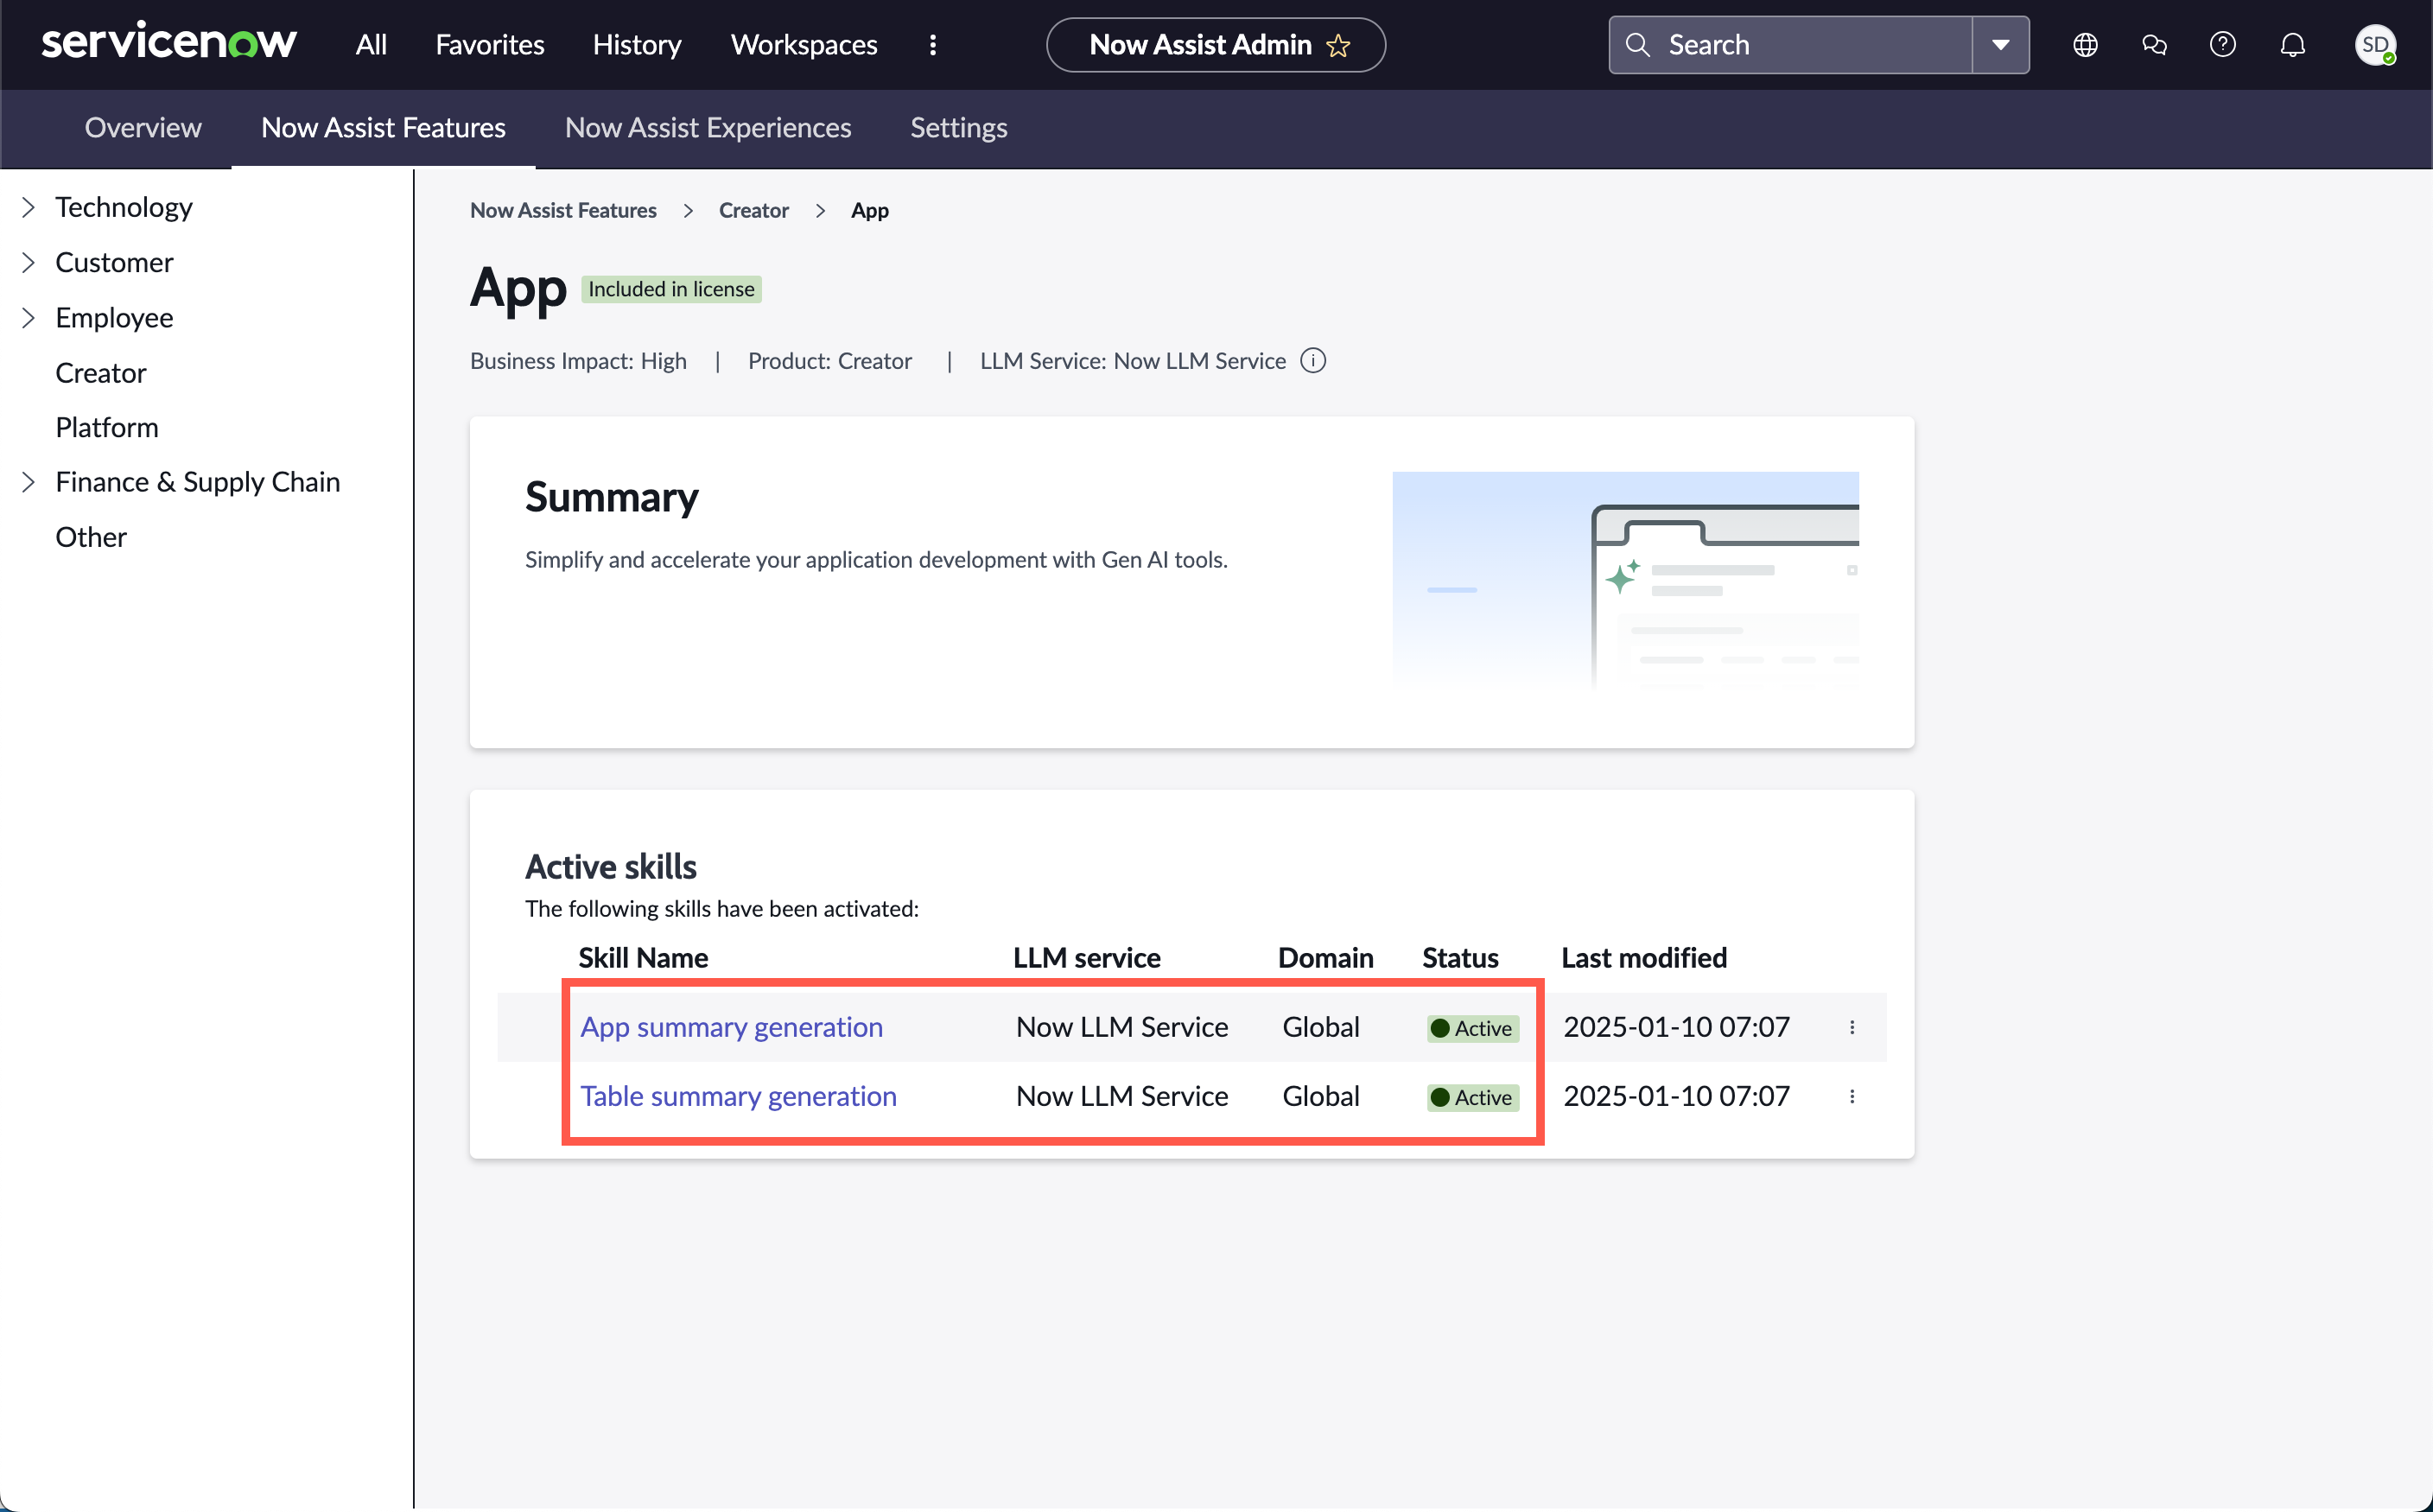
Task: Expand the Employee category
Action: 28,318
